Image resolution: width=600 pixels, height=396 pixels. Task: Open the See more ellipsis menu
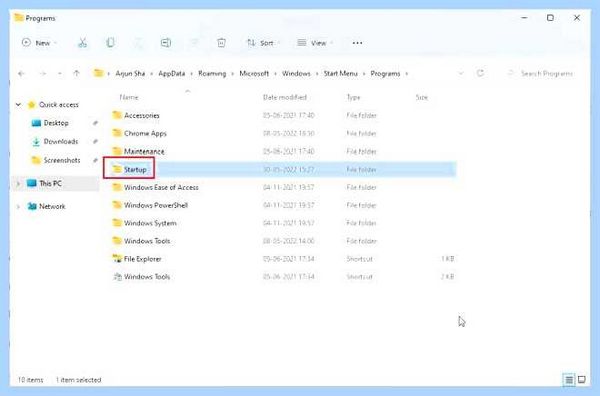point(357,43)
